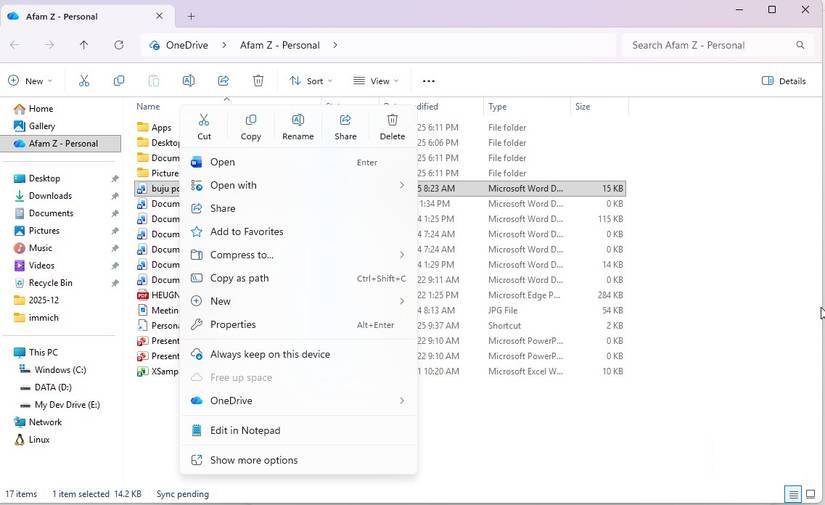
Task: Click the Share icon in context menu
Action: click(345, 121)
